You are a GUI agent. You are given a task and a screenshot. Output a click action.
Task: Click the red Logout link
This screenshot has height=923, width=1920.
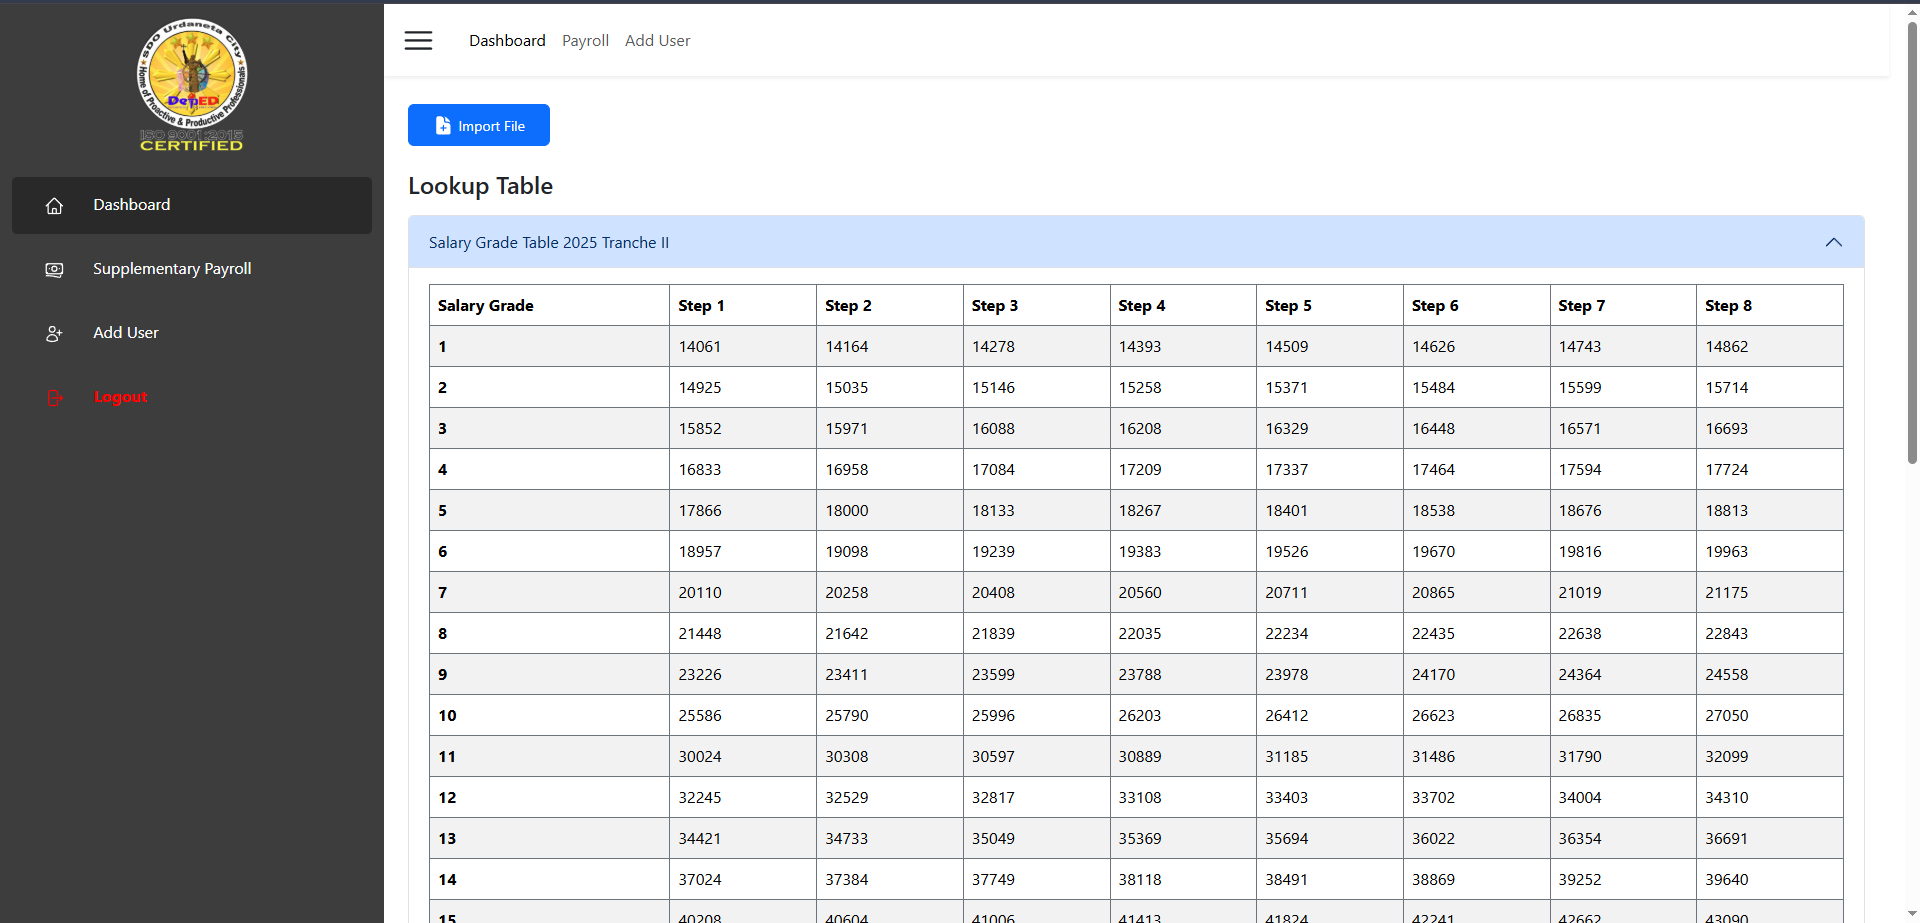(121, 397)
